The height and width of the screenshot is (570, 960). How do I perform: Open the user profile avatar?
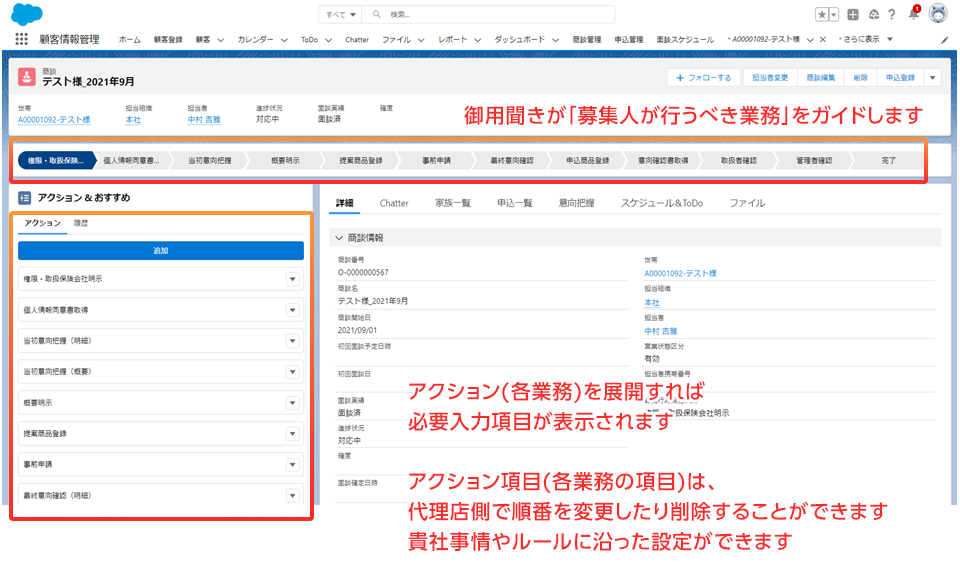pyautogui.click(x=938, y=14)
